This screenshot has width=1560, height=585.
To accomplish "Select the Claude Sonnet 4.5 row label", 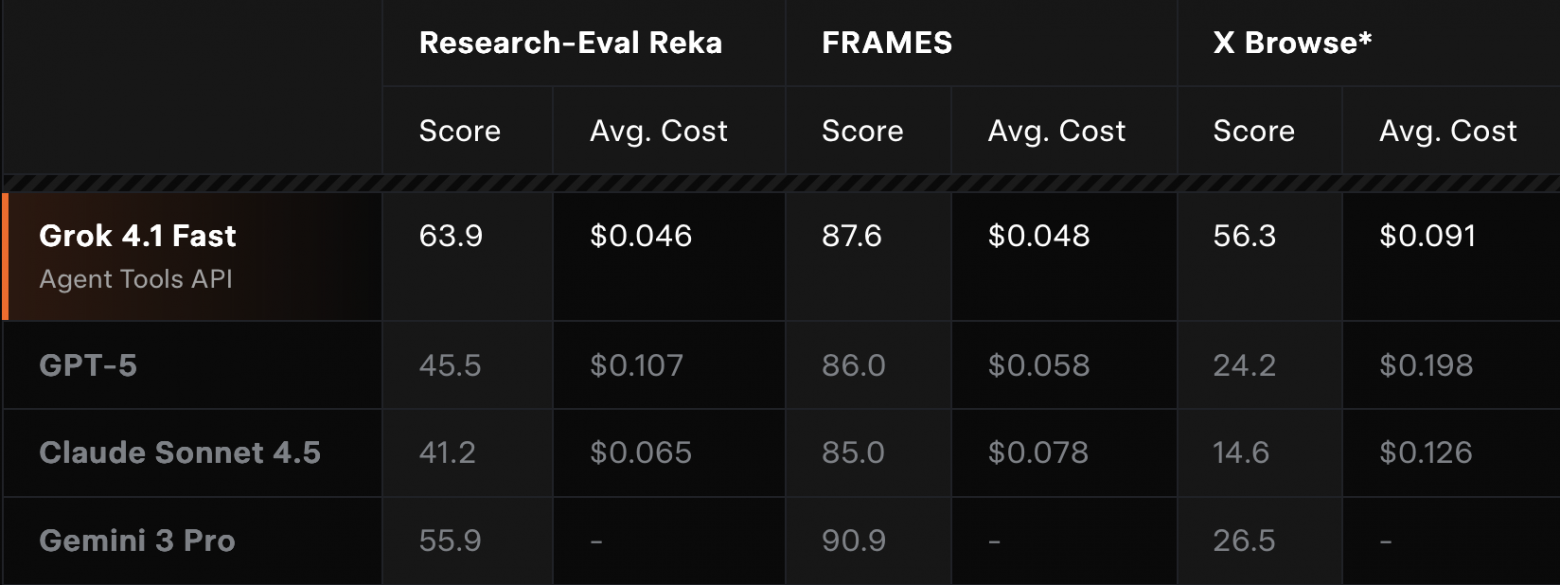I will (180, 453).
